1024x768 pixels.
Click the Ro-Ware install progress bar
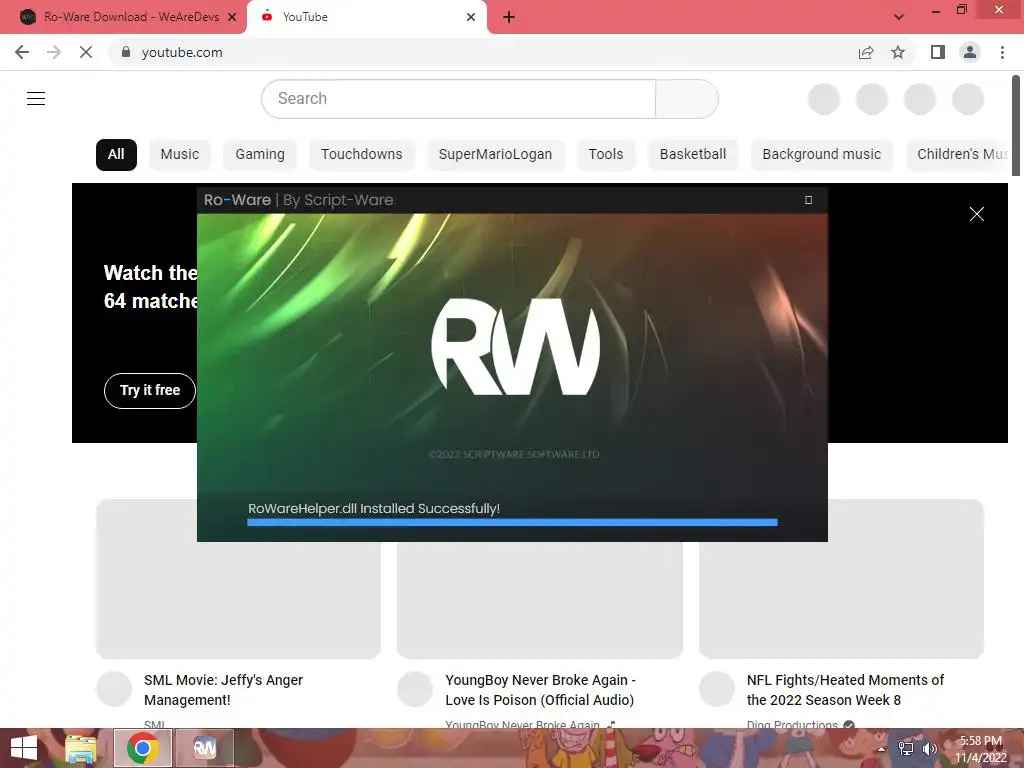(x=513, y=522)
